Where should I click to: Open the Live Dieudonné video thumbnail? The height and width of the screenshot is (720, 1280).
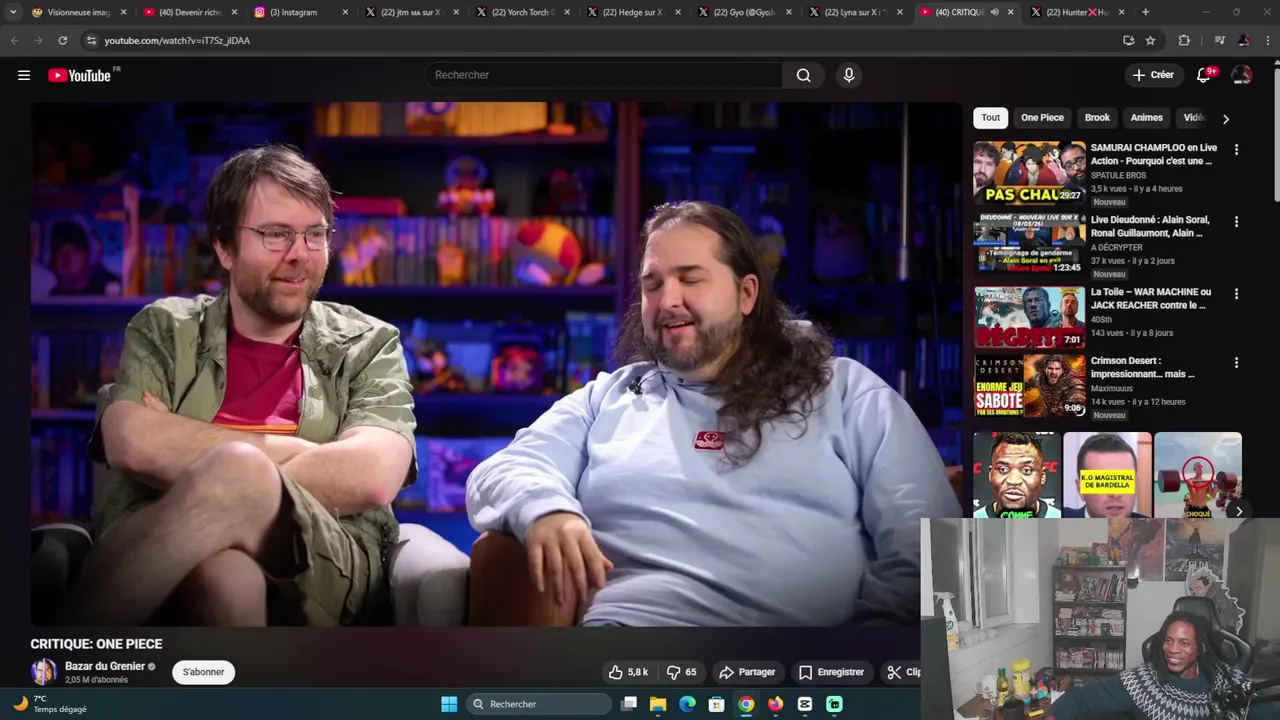1029,244
